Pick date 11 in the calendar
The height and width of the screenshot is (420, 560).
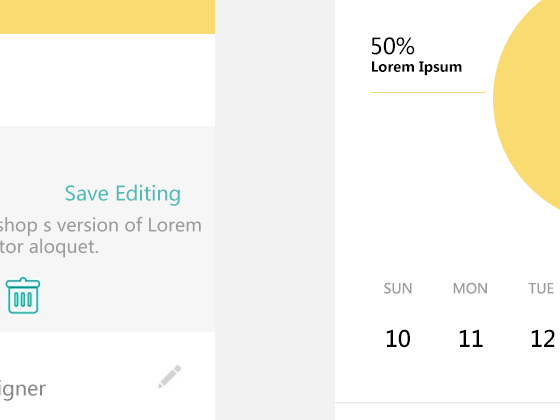tap(470, 339)
